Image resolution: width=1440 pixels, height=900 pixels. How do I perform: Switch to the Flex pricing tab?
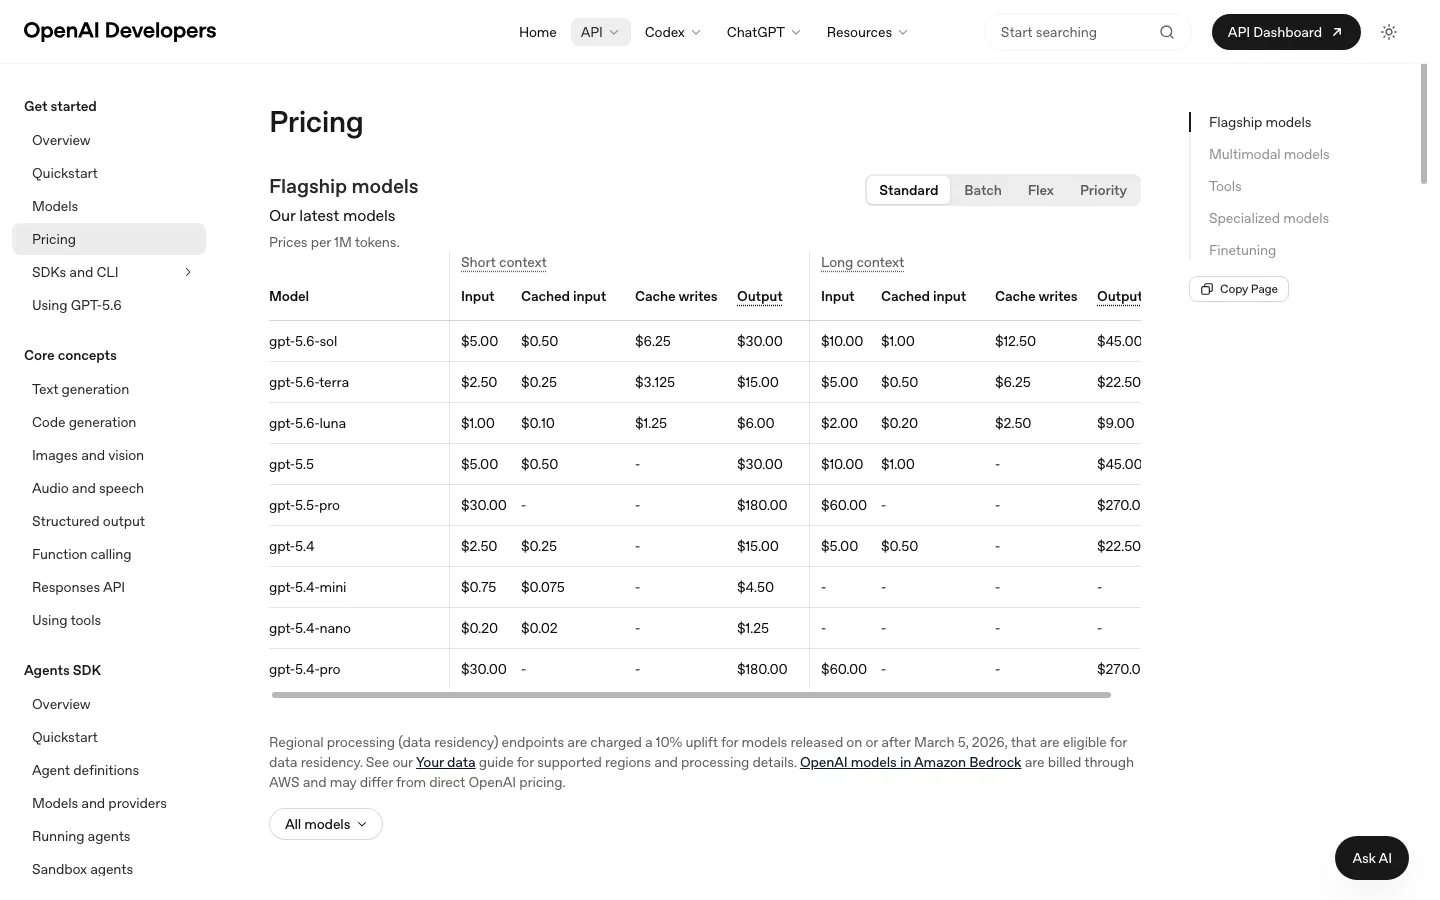click(x=1040, y=190)
